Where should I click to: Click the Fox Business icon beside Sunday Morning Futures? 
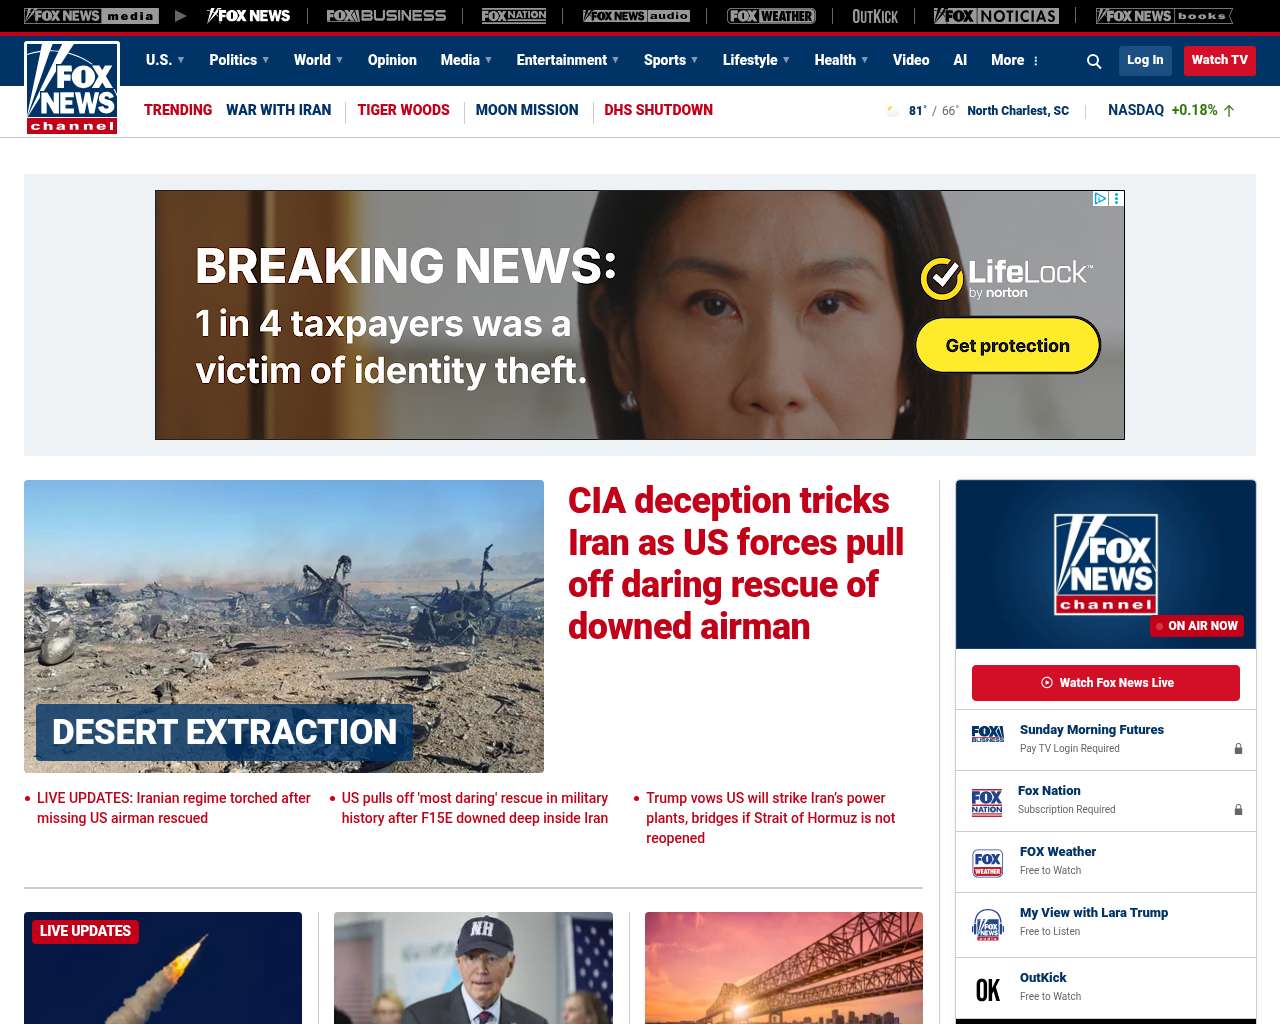(988, 734)
